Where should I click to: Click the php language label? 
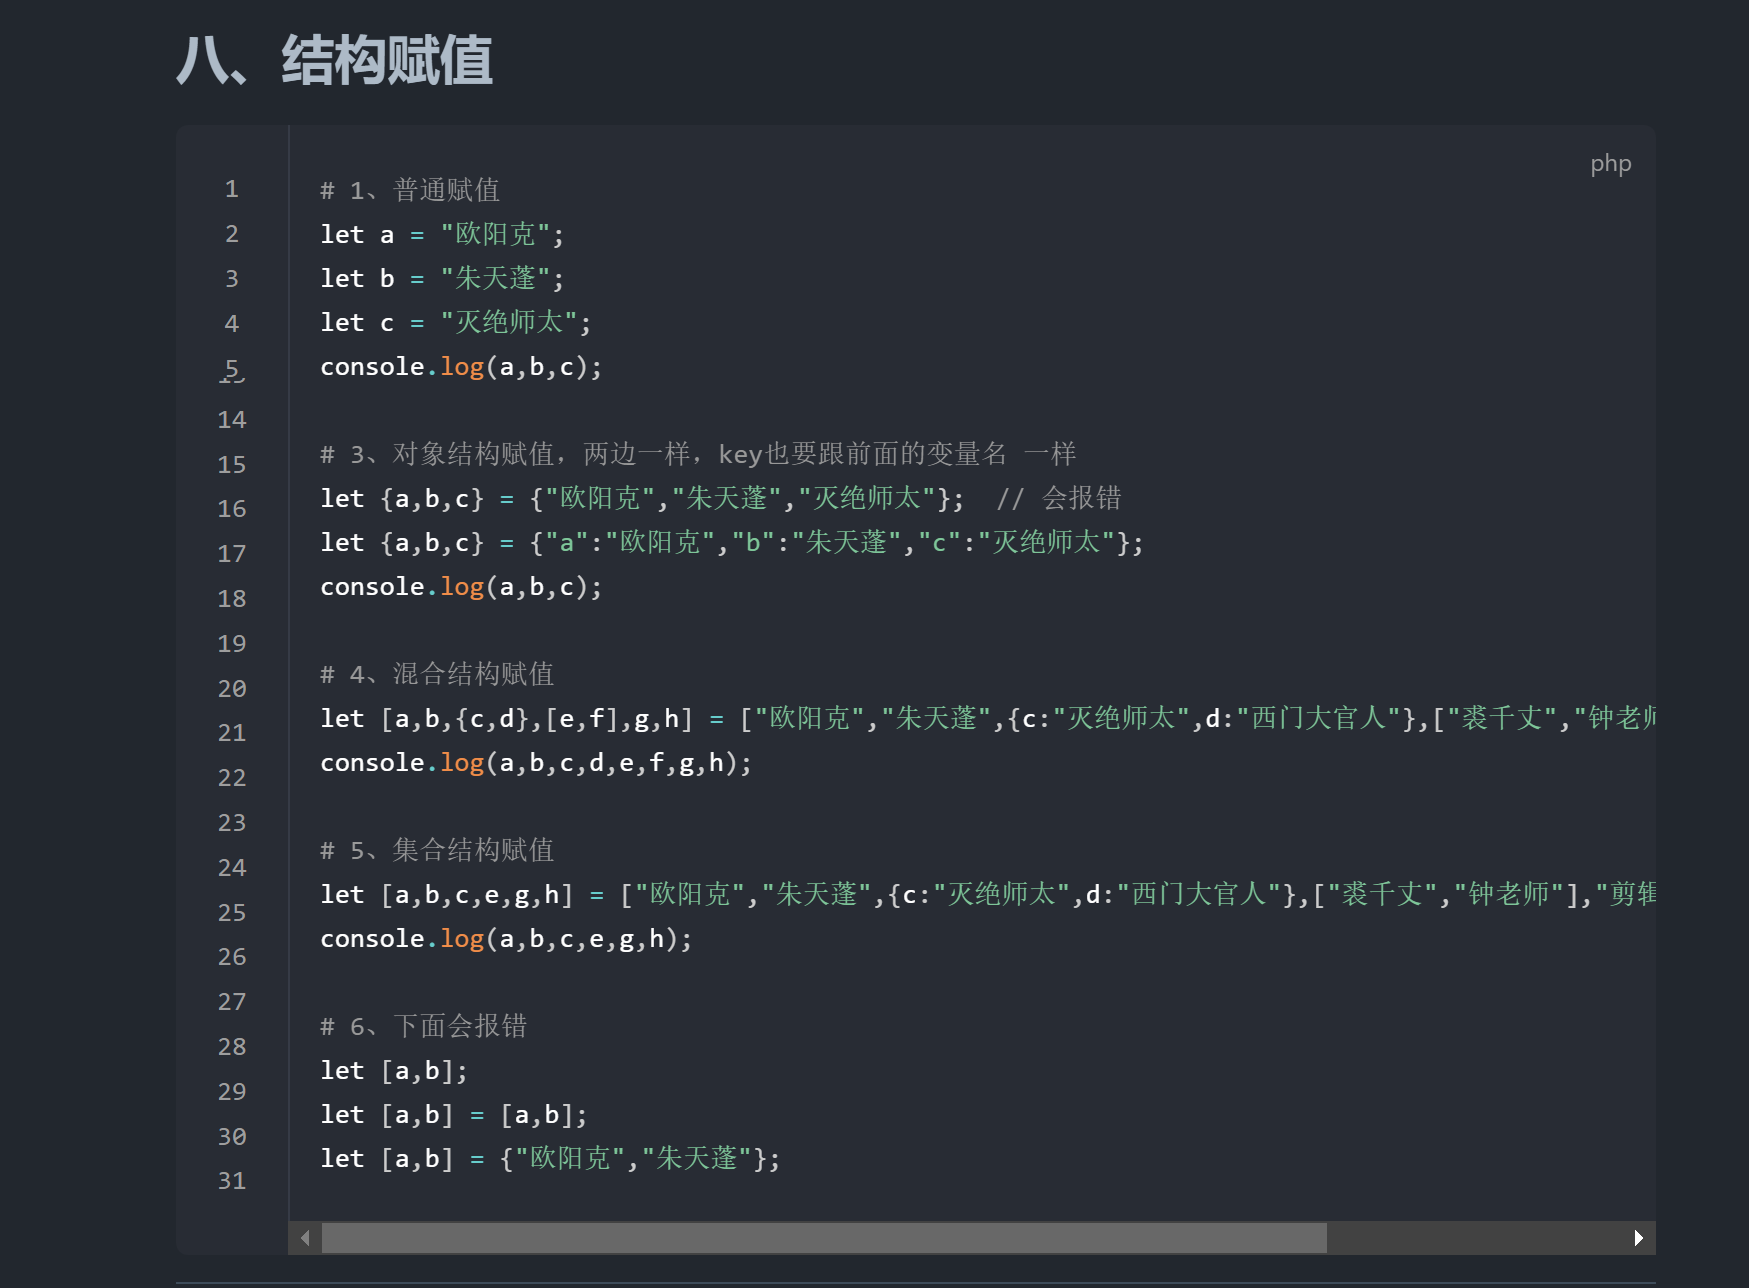pyautogui.click(x=1611, y=164)
